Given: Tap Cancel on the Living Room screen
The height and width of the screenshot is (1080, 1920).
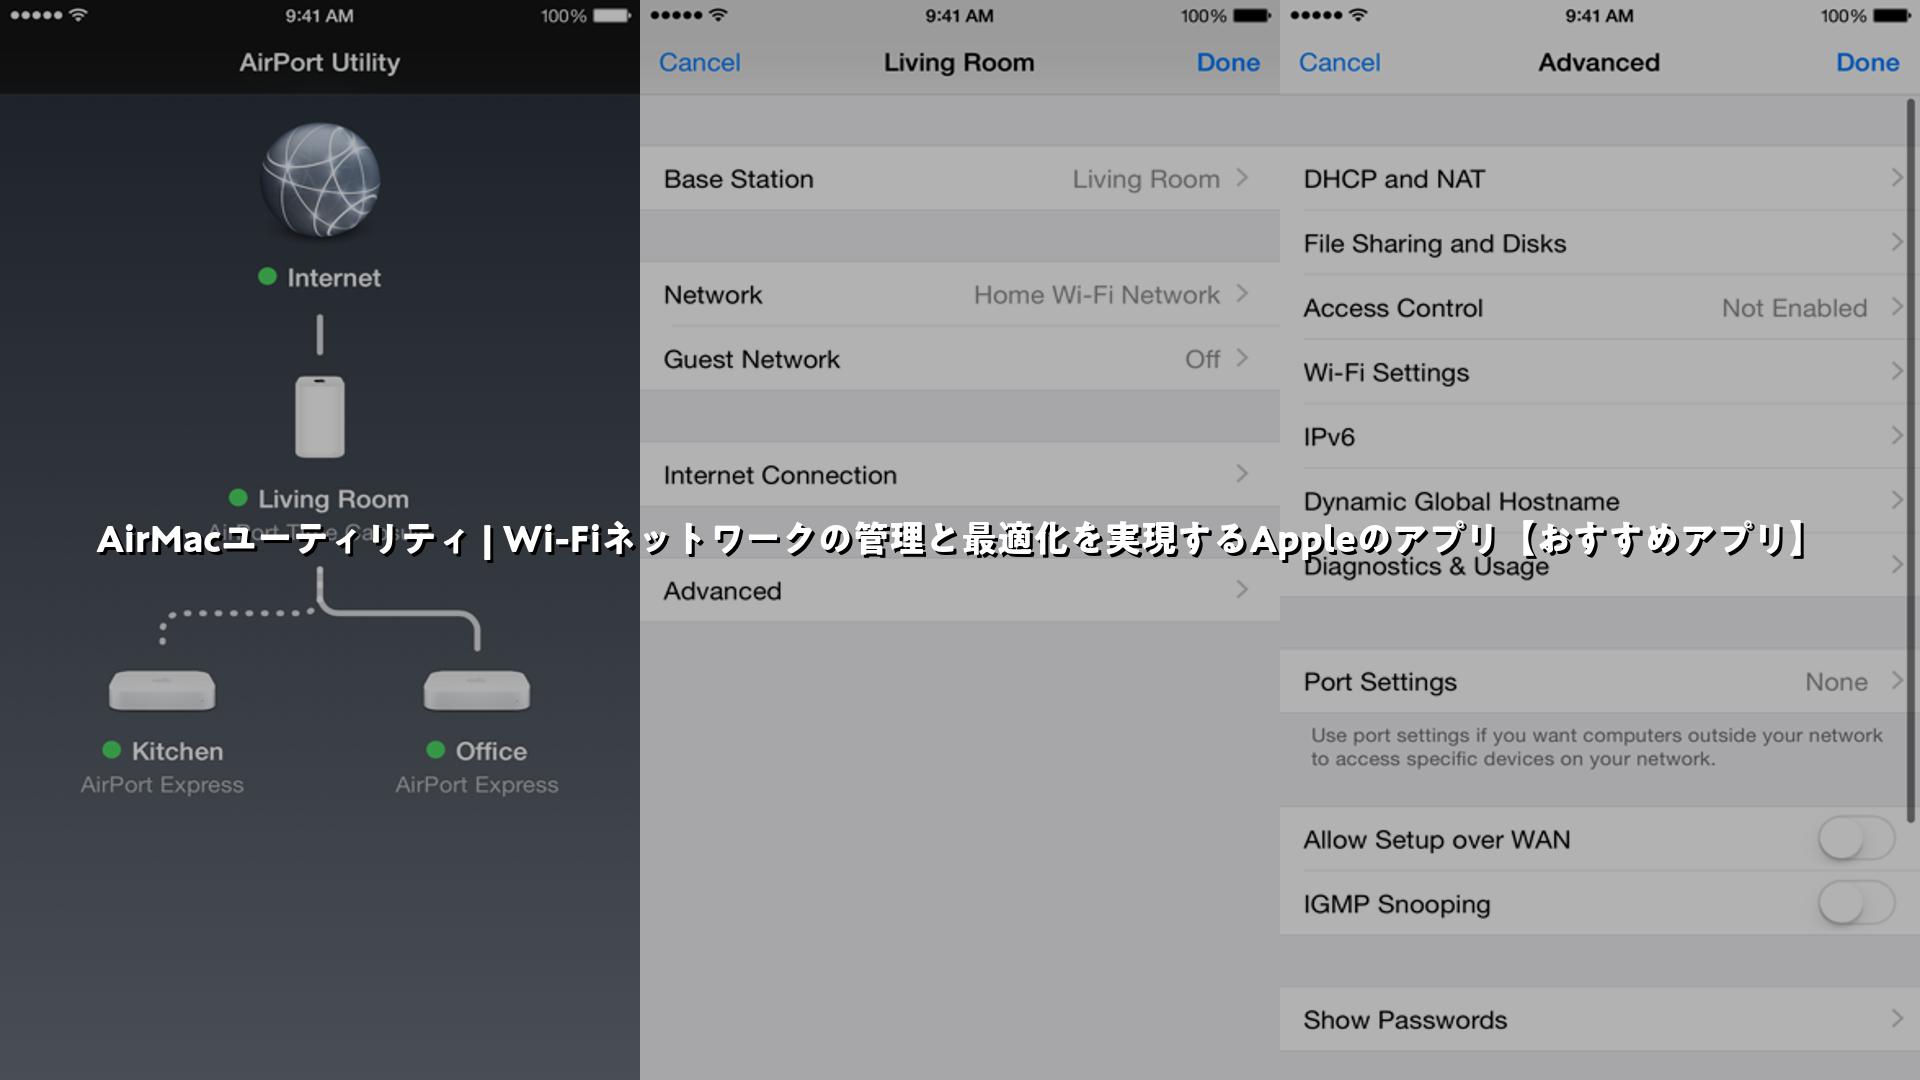Looking at the screenshot, I should (699, 62).
